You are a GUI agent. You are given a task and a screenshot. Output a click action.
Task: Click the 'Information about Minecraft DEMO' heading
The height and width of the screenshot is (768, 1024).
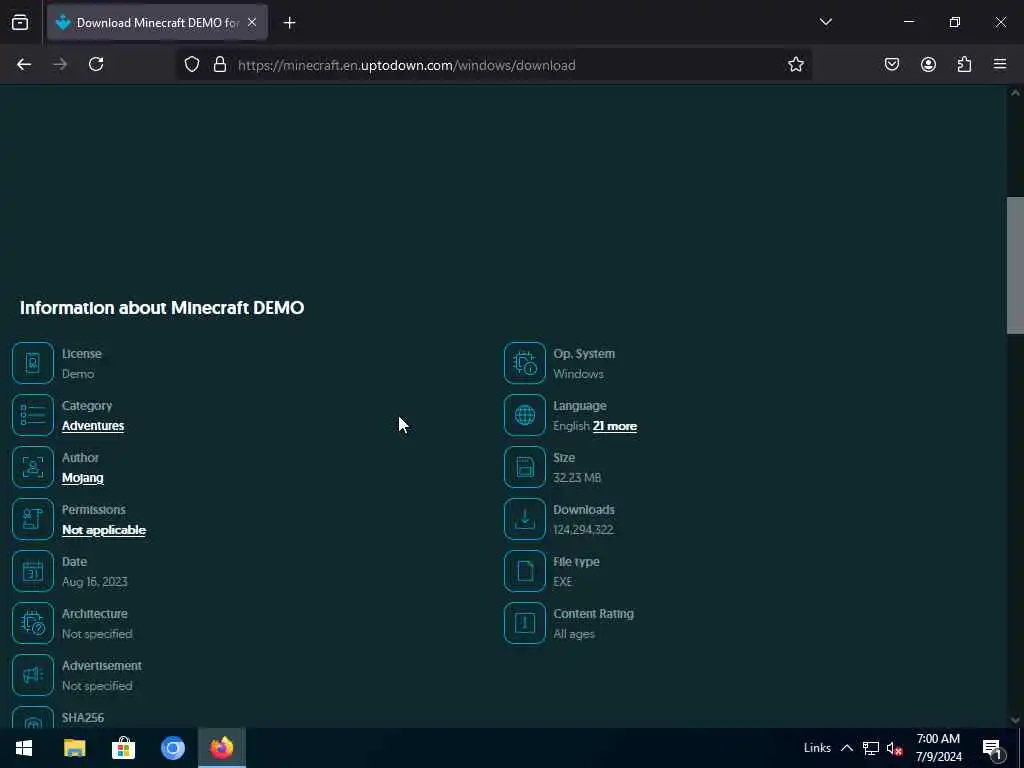point(162,308)
